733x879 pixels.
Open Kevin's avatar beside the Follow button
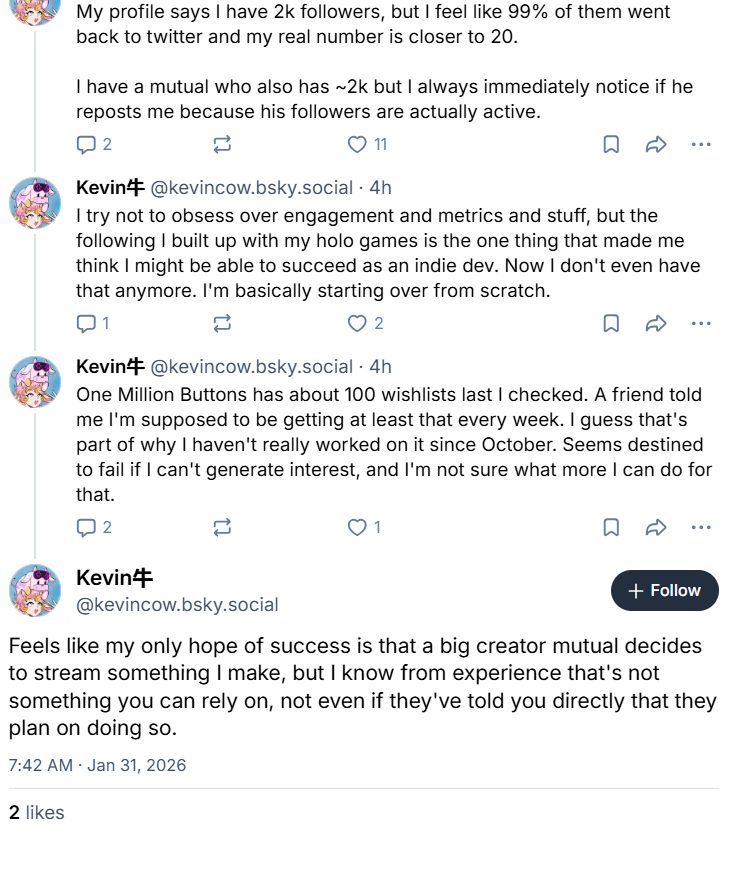click(x=35, y=590)
